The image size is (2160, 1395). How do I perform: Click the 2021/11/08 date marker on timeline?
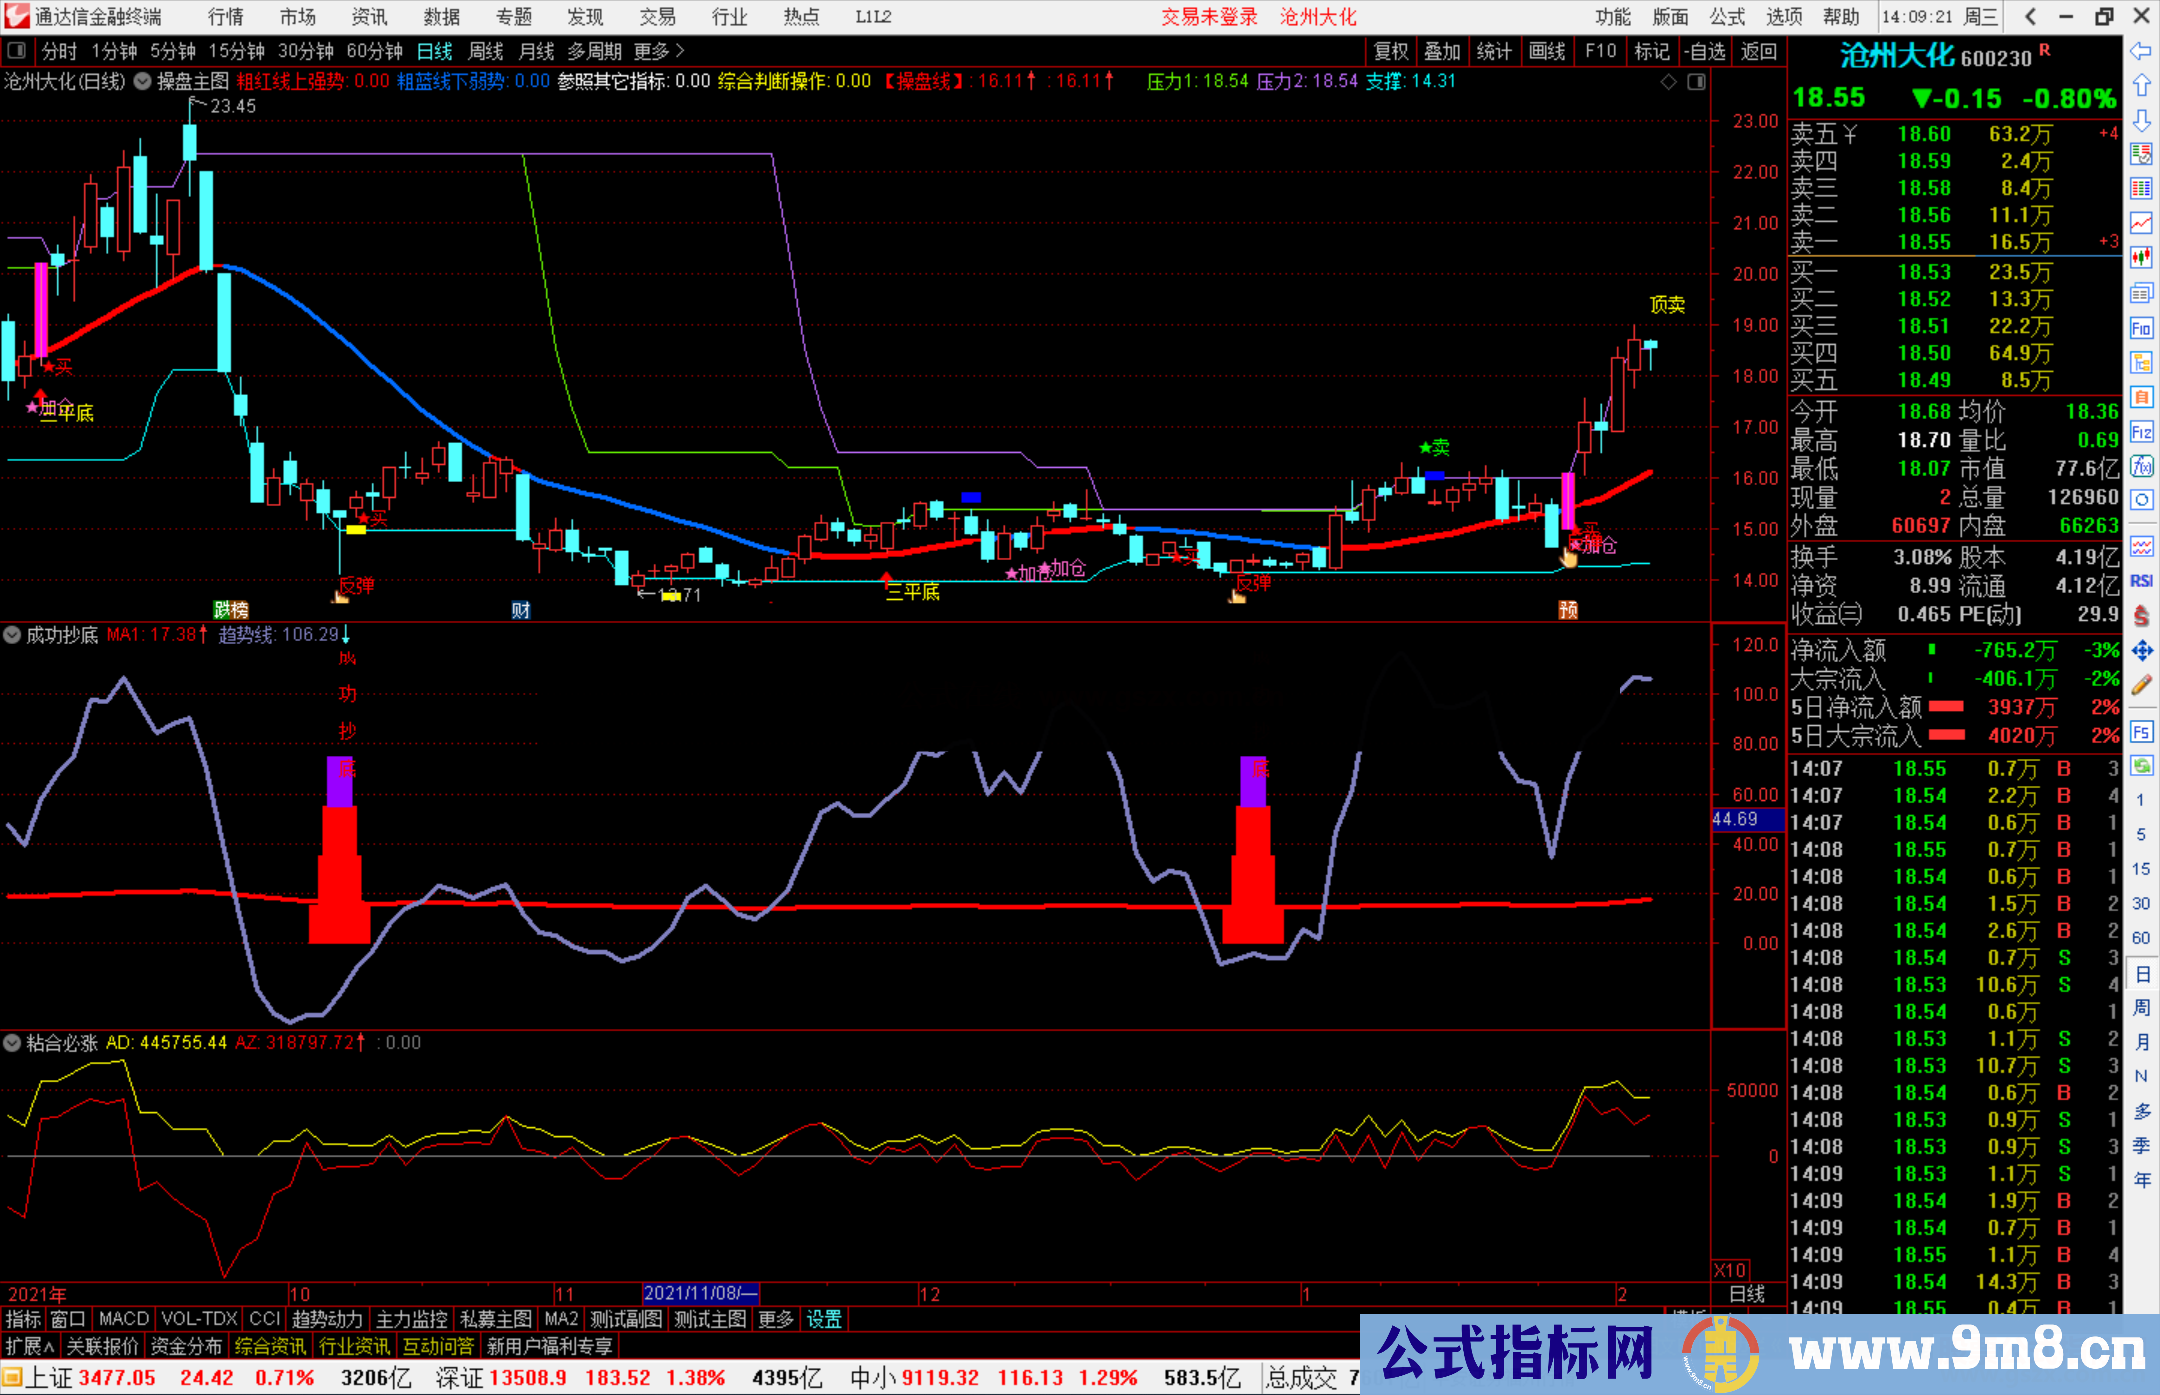pos(700,1294)
